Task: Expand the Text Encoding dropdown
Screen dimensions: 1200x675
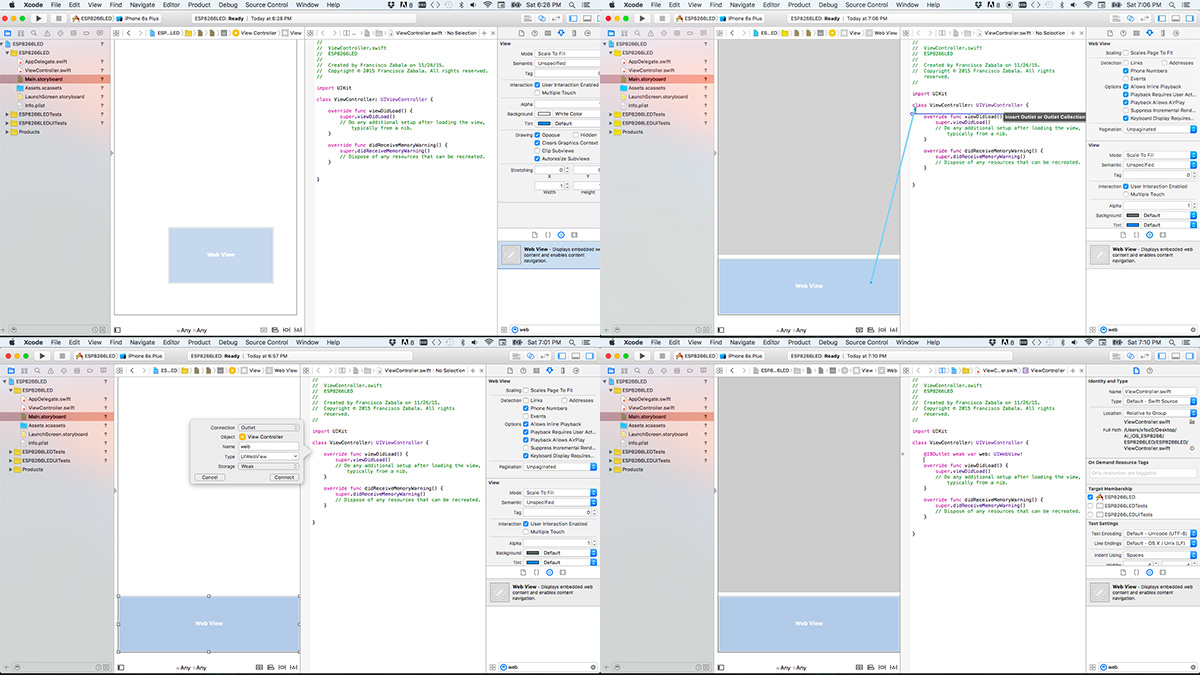Action: (1159, 533)
